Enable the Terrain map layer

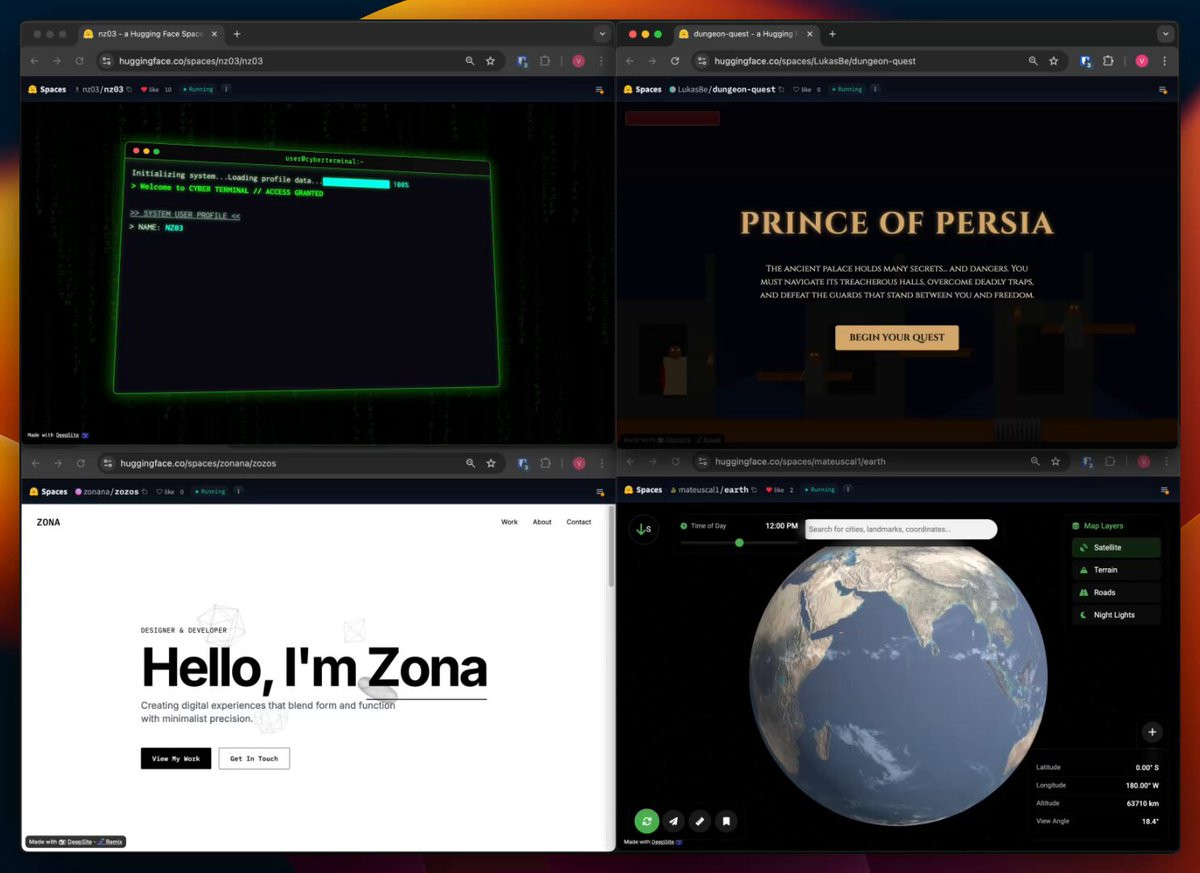pyautogui.click(x=1116, y=570)
